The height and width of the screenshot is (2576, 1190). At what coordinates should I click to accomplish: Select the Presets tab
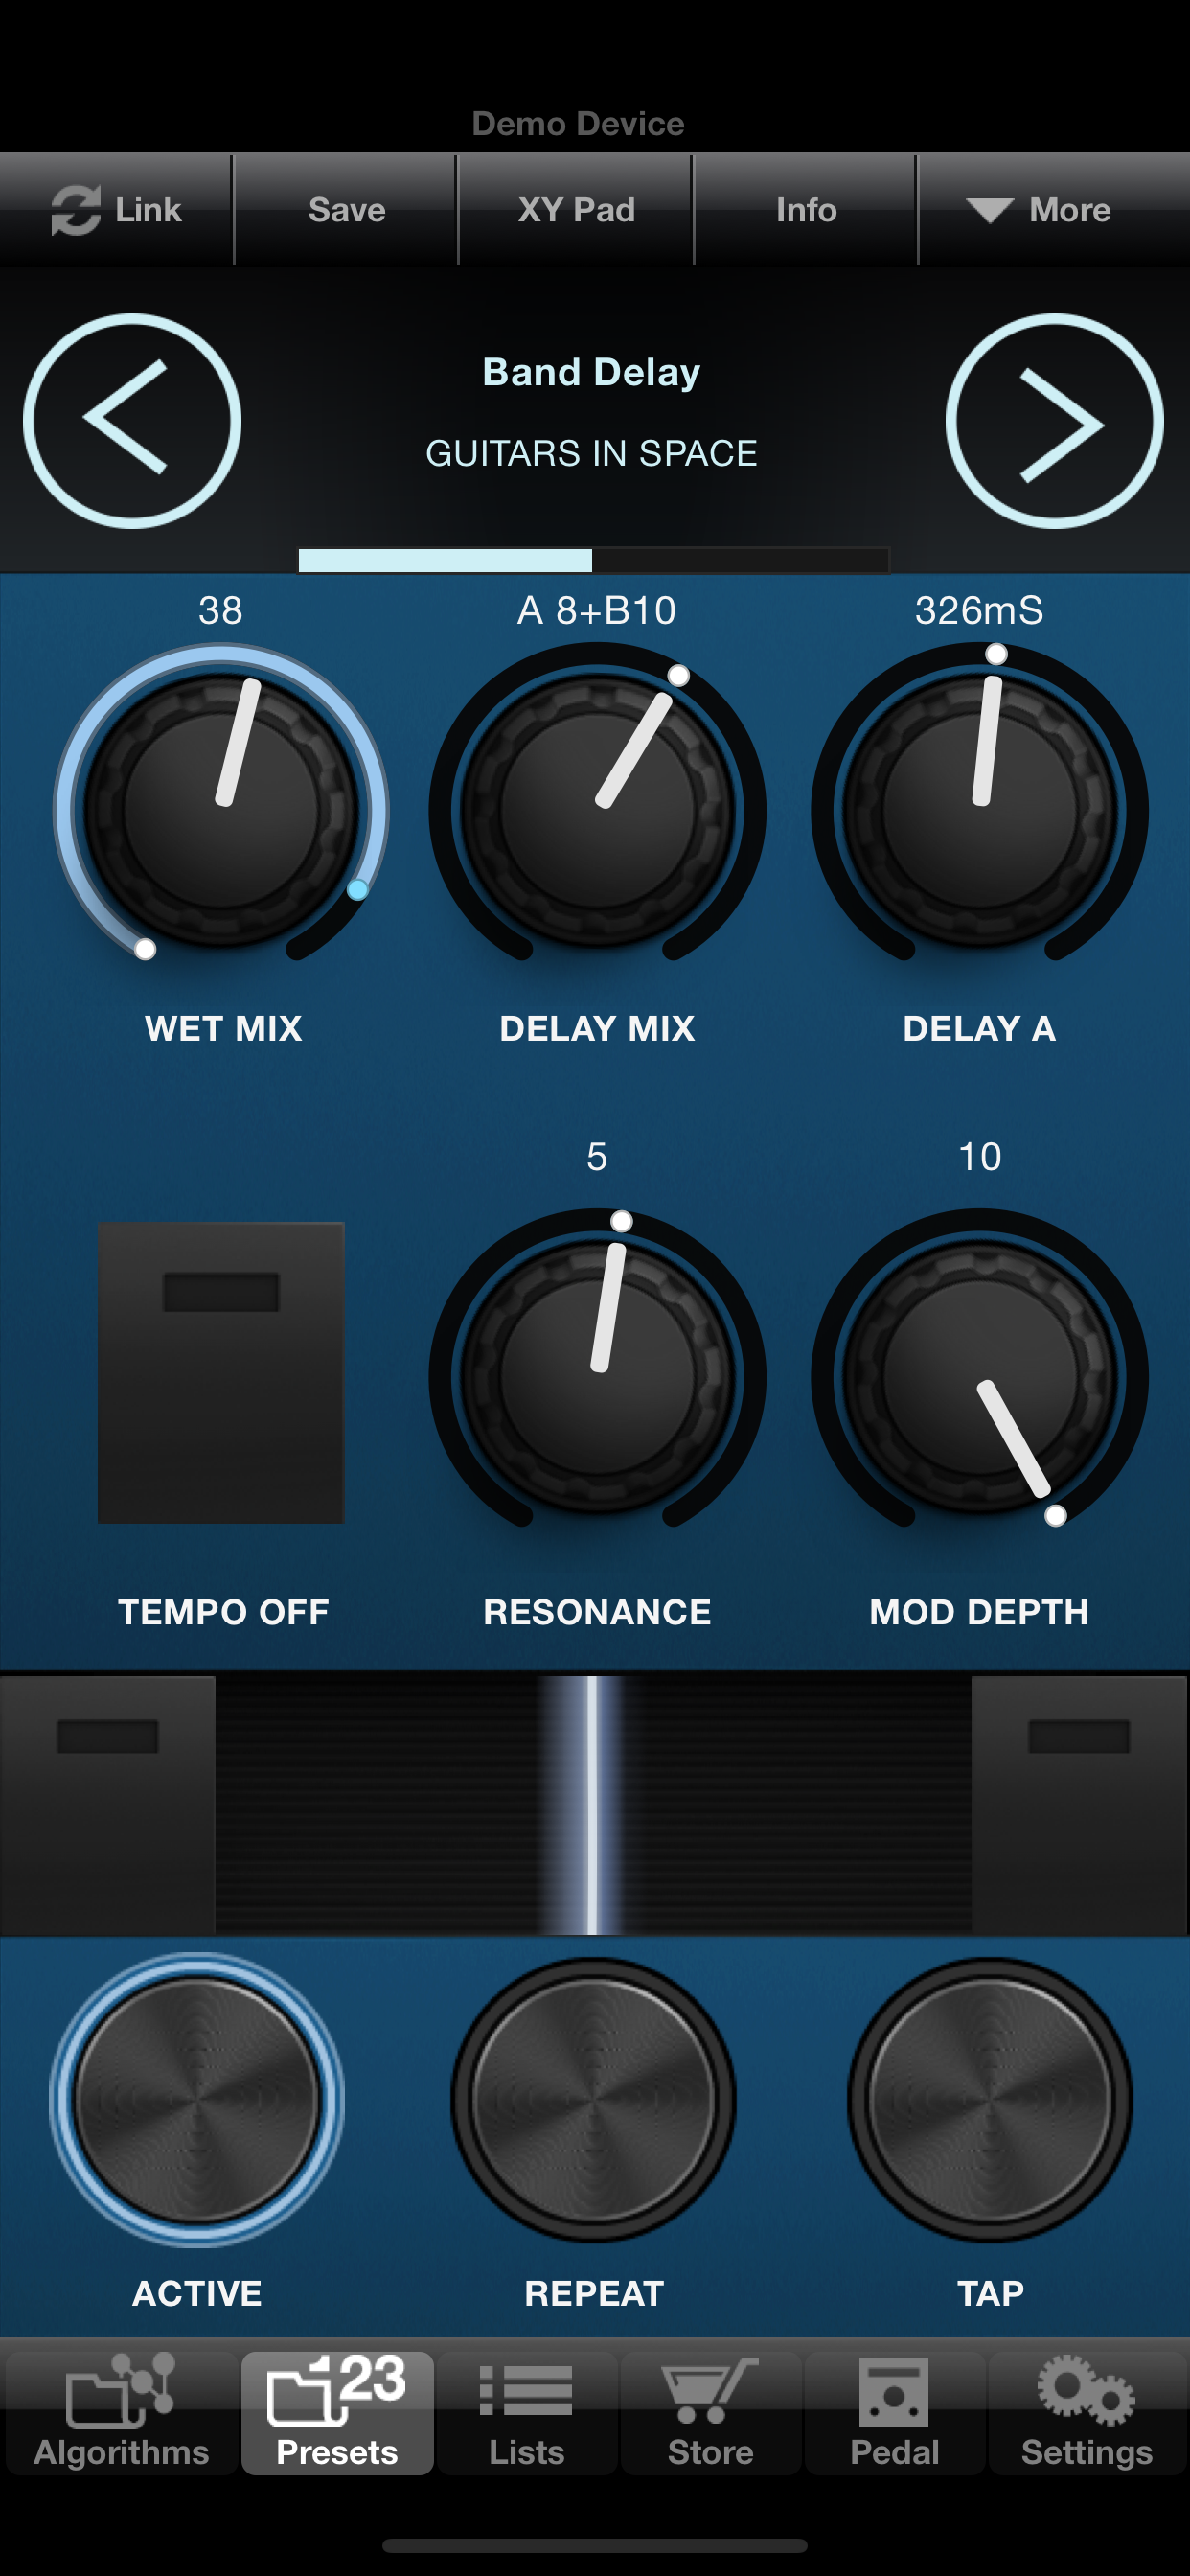337,2412
